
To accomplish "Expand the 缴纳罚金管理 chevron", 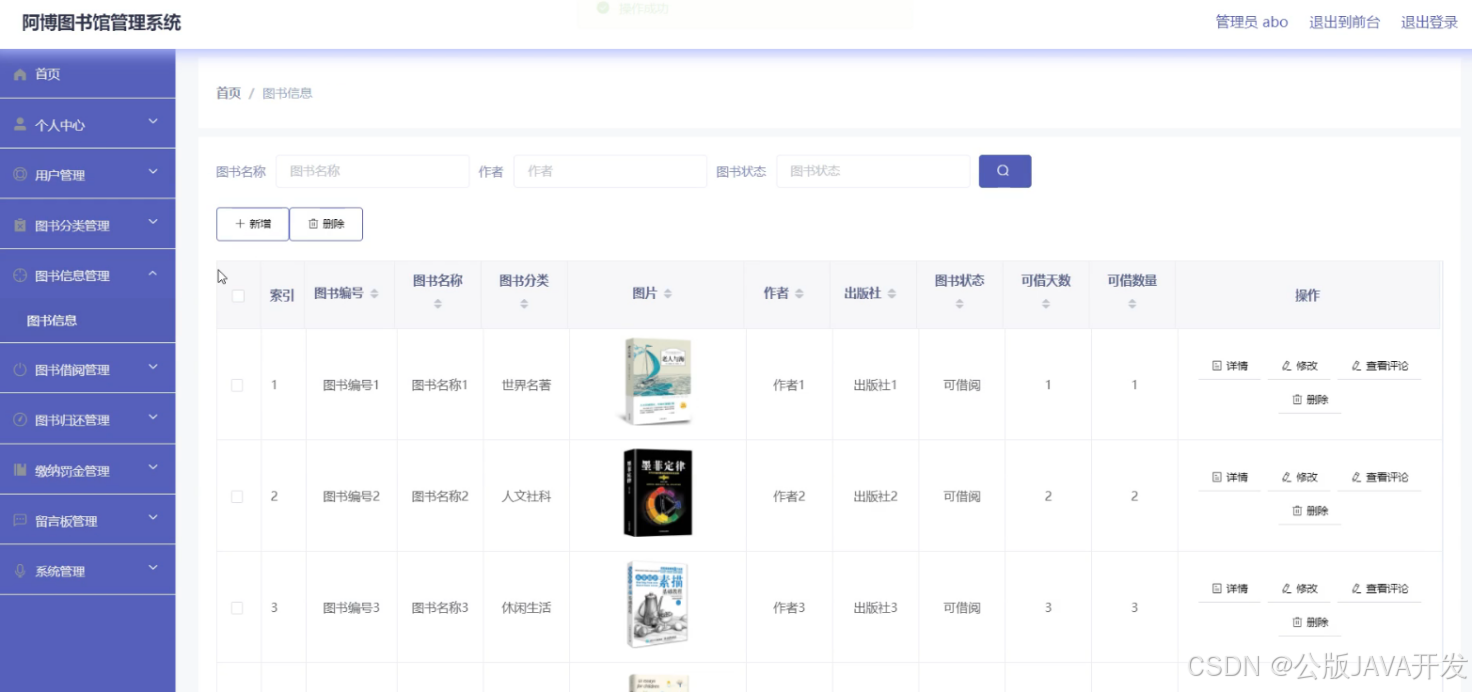I will click(153, 467).
